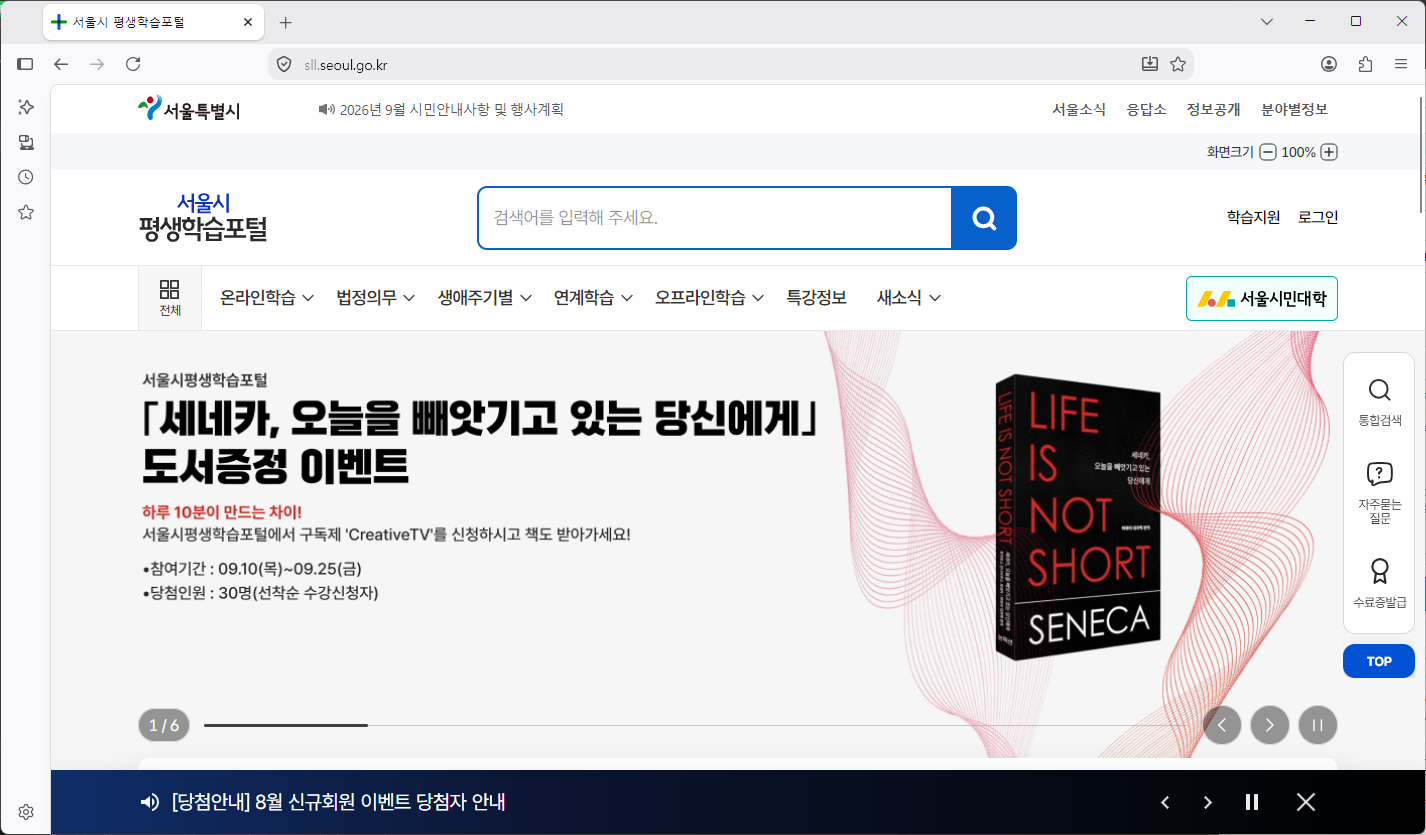The width and height of the screenshot is (1426, 835).
Task: Open the LIFE IS NOT SHORT book image
Action: coord(1079,517)
